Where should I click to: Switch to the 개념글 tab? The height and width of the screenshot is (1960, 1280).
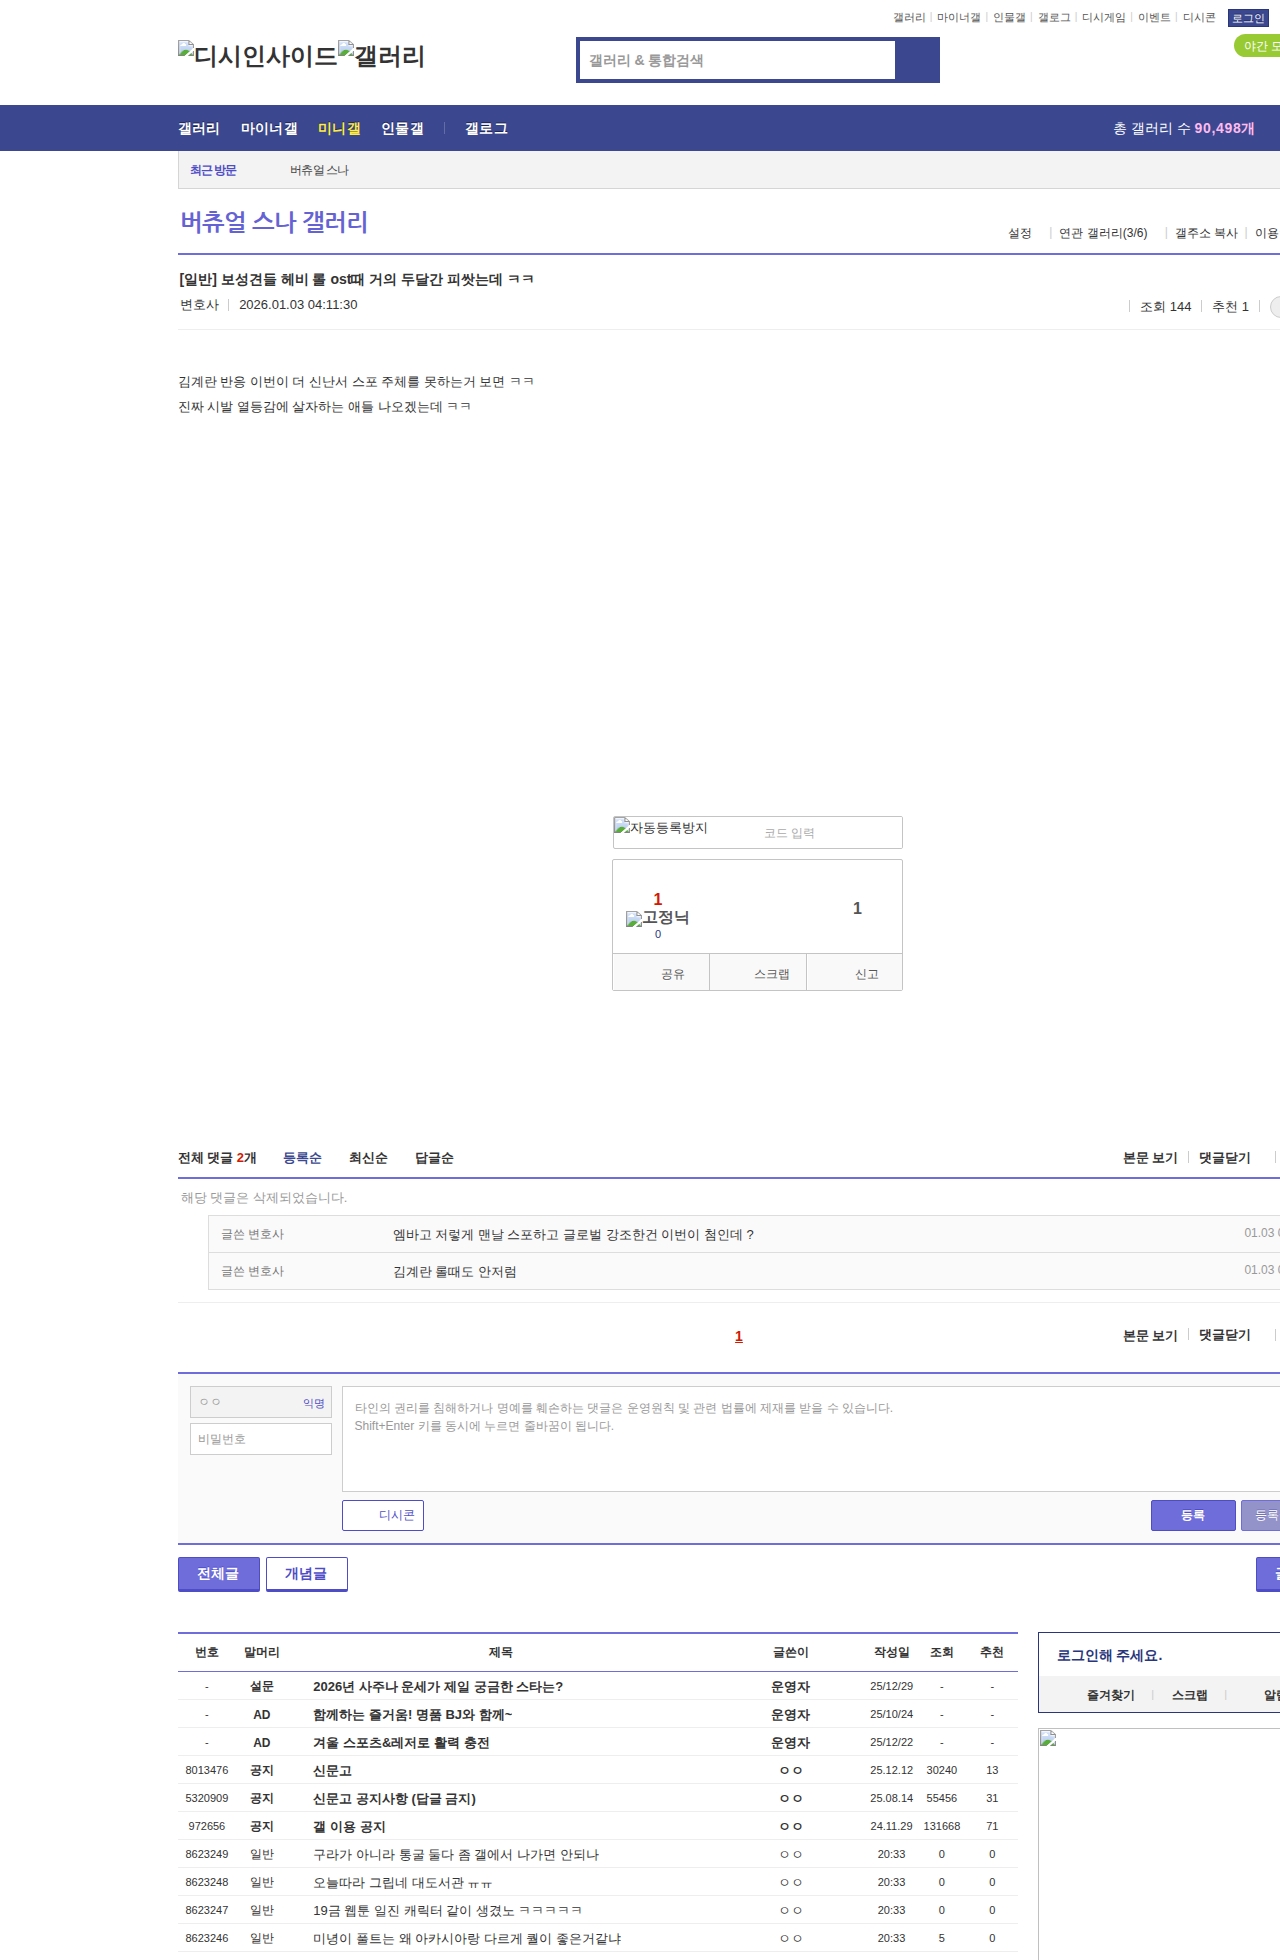(306, 1574)
